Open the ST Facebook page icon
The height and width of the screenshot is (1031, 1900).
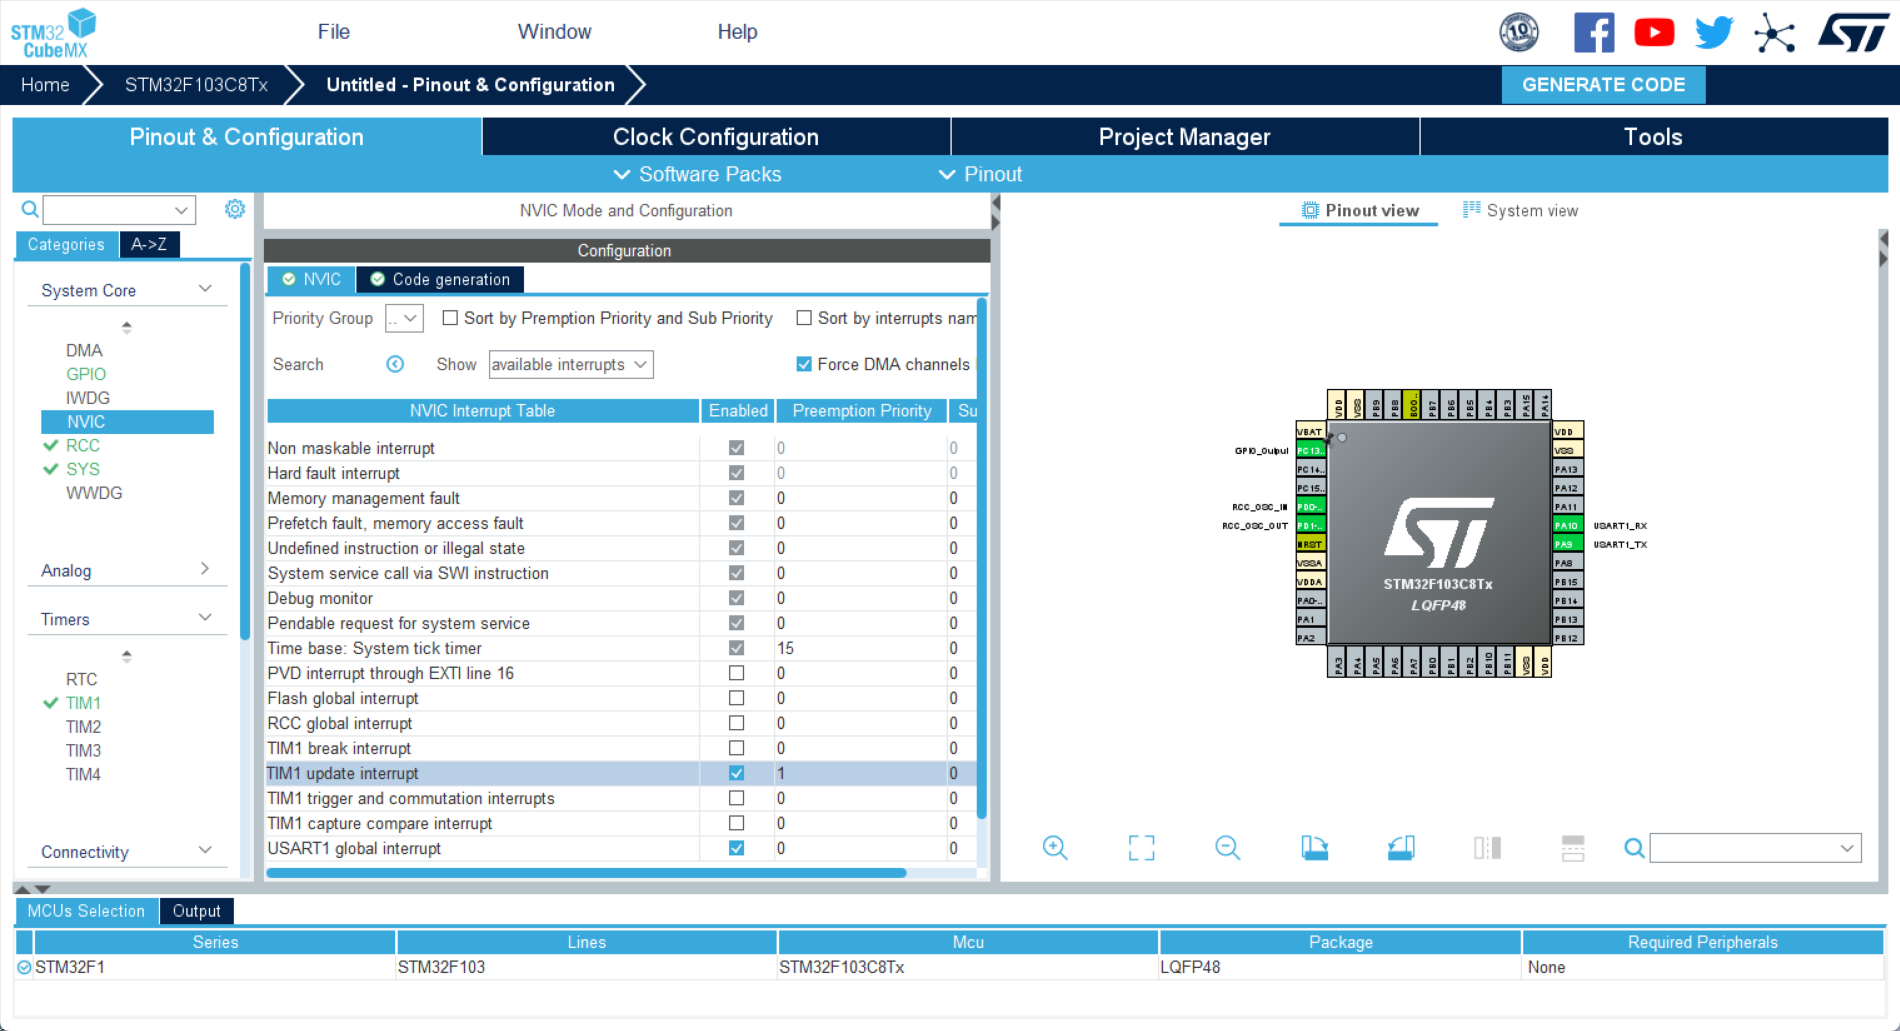1594,33
